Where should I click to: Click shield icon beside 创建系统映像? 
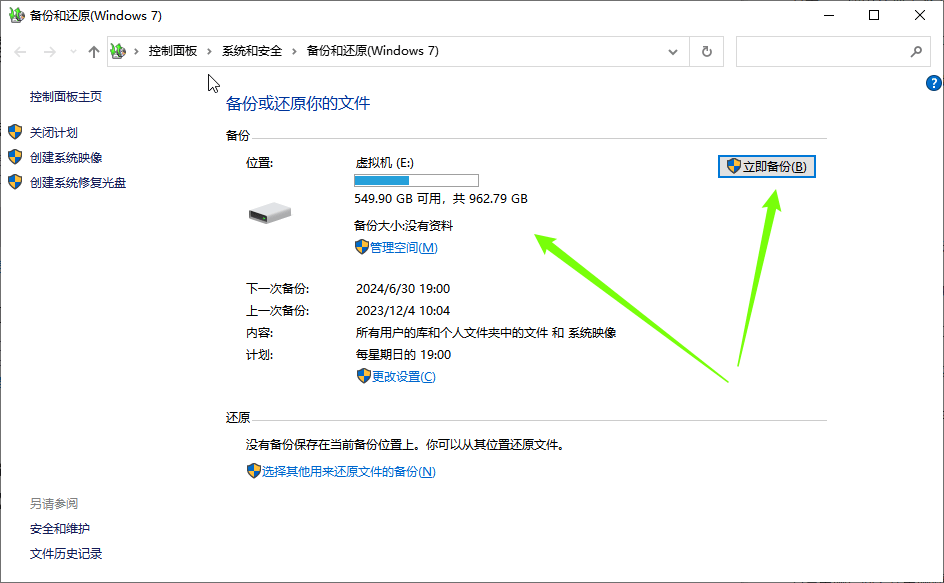click(15, 157)
